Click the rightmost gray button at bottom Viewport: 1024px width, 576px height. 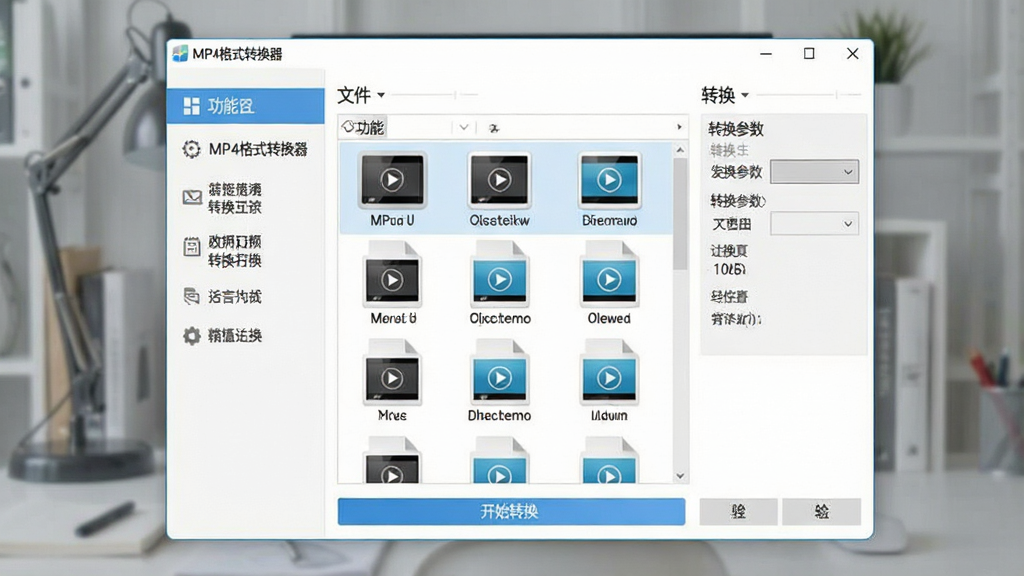point(822,511)
